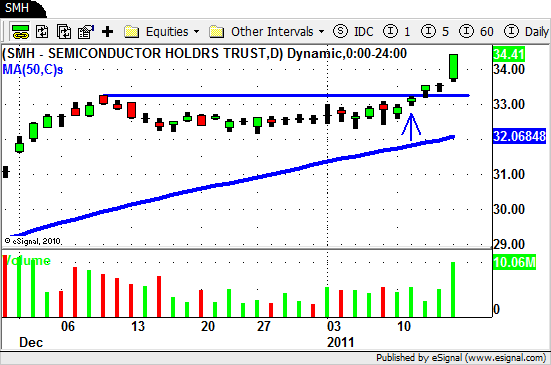This screenshot has width=551, height=365.
Task: Switch to the Daily interval
Action: click(526, 32)
